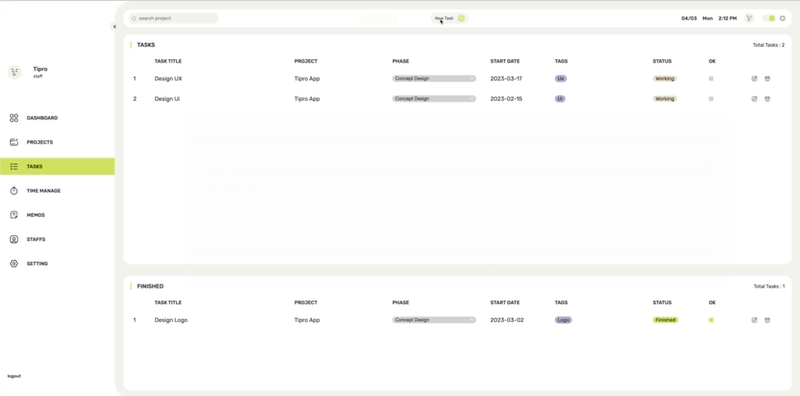The width and height of the screenshot is (800, 396).
Task: Delete the Design Logo task
Action: 767,320
